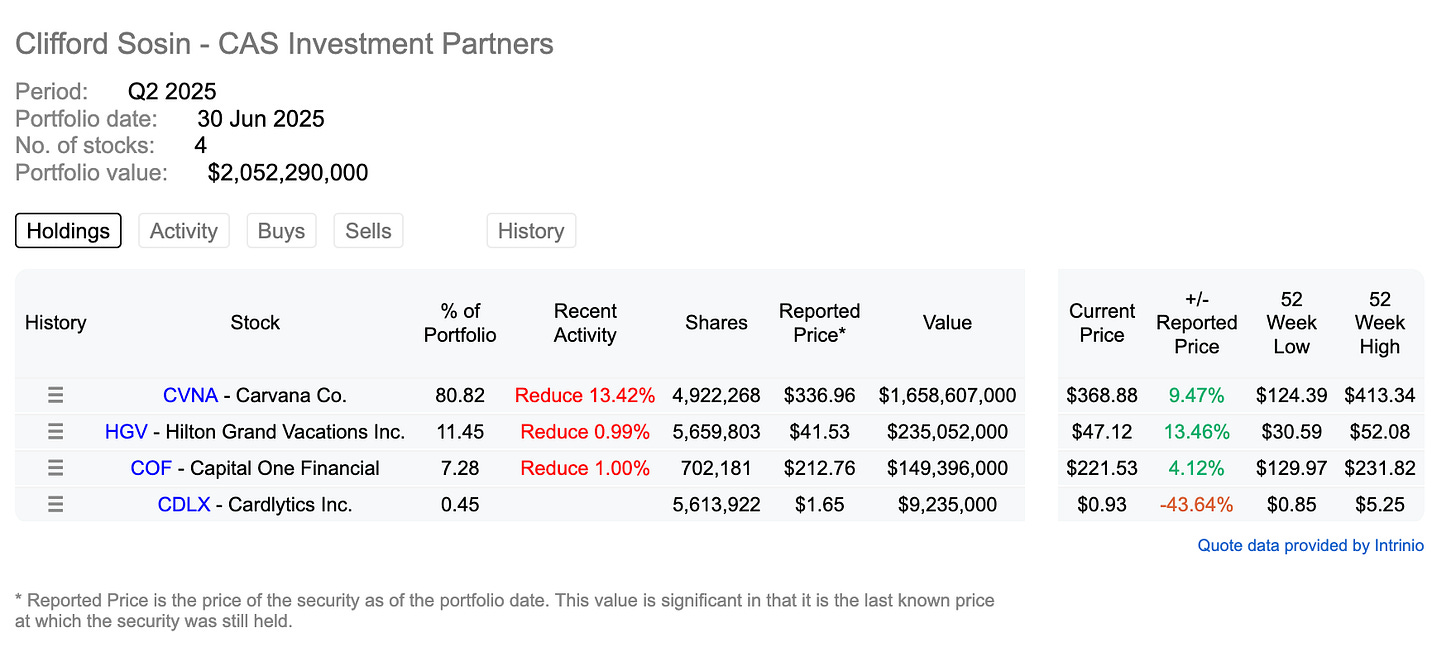Open the Sells tab
This screenshot has width=1456, height=662.
point(368,231)
